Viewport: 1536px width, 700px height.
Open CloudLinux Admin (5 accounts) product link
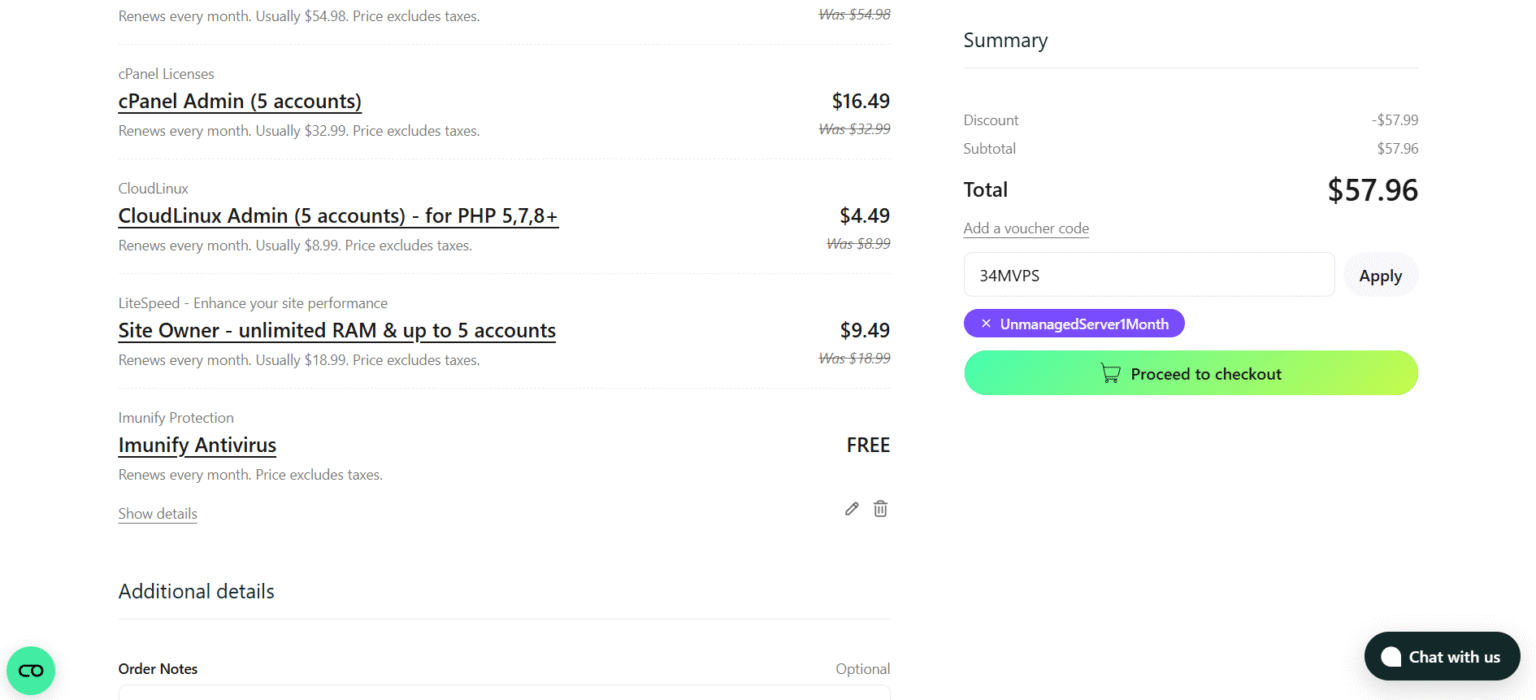point(338,216)
